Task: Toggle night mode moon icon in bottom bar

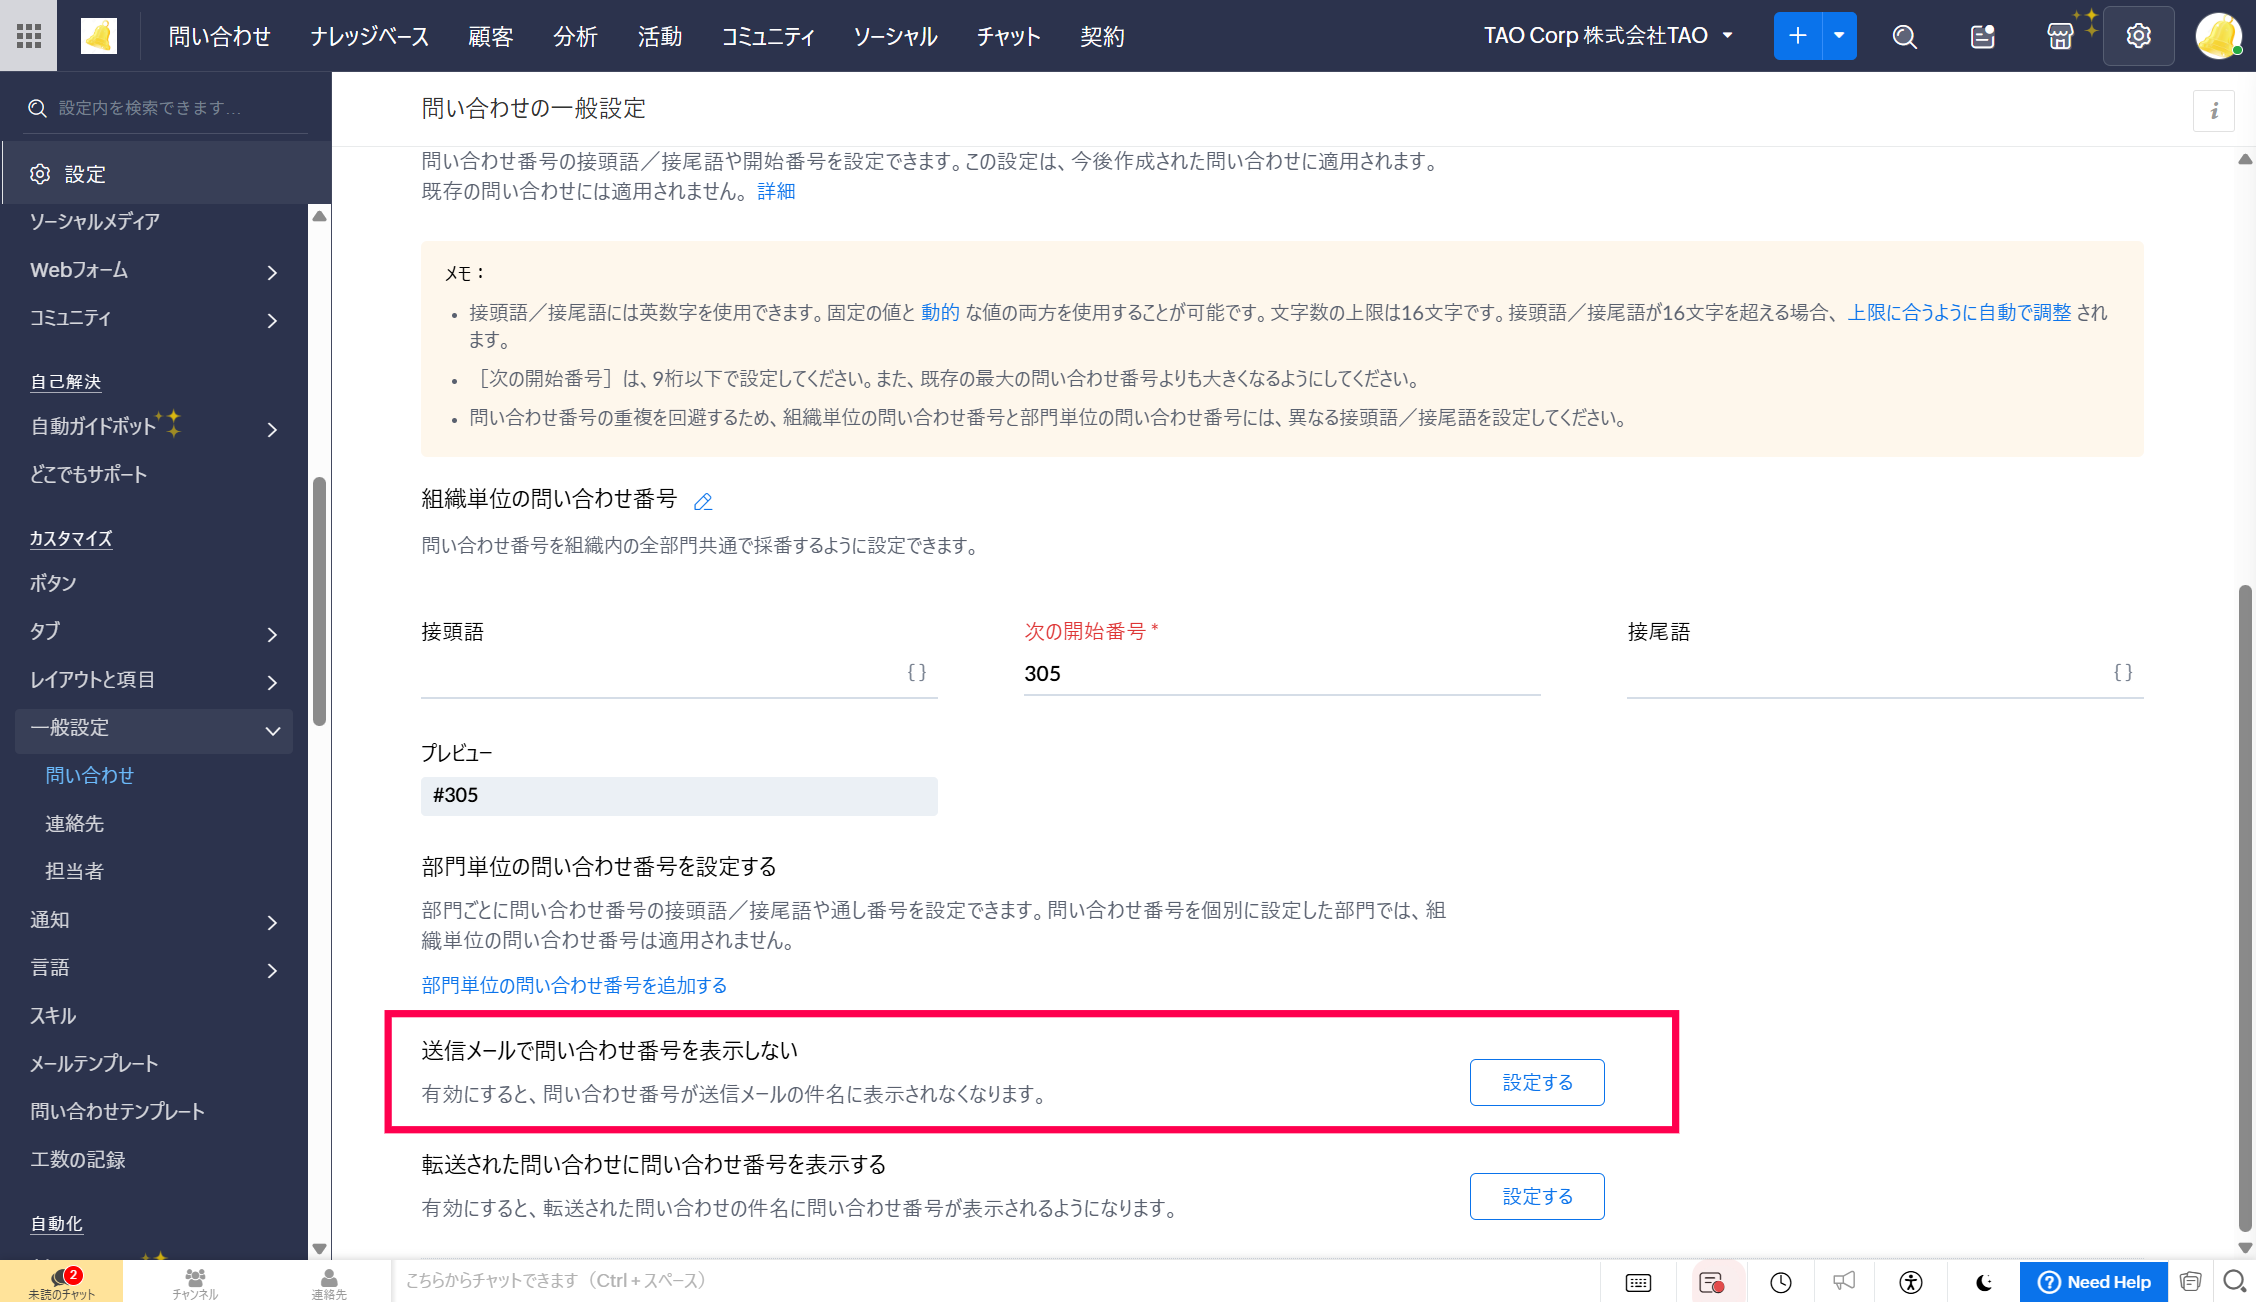Action: coord(1984,1282)
